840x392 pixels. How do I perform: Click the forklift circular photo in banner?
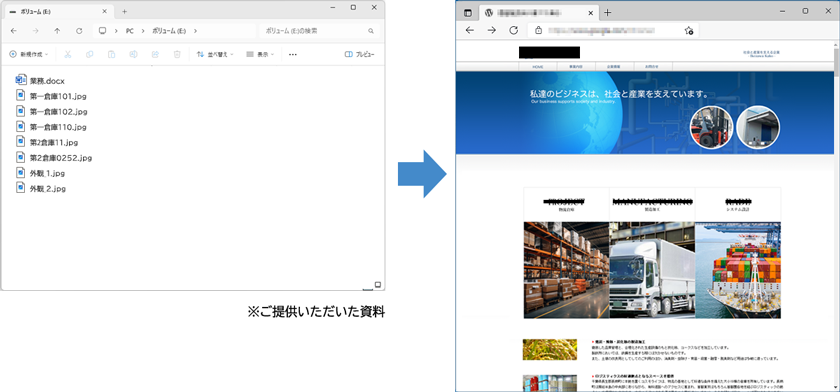(x=711, y=127)
